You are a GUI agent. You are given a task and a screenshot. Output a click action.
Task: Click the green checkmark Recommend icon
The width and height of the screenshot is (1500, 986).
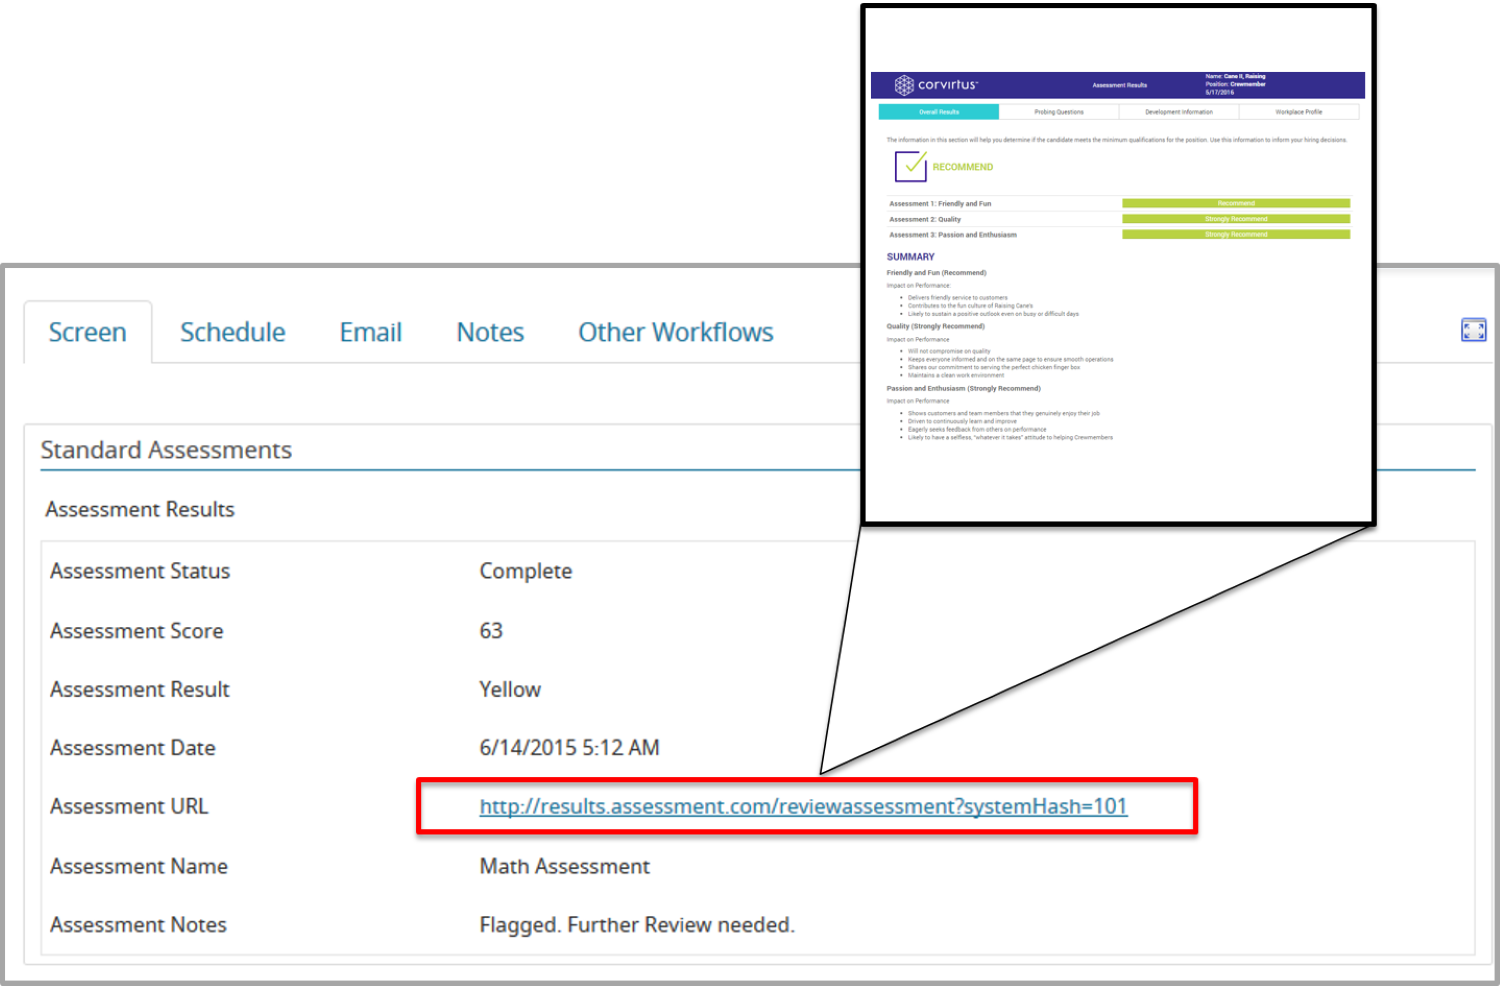(x=910, y=166)
